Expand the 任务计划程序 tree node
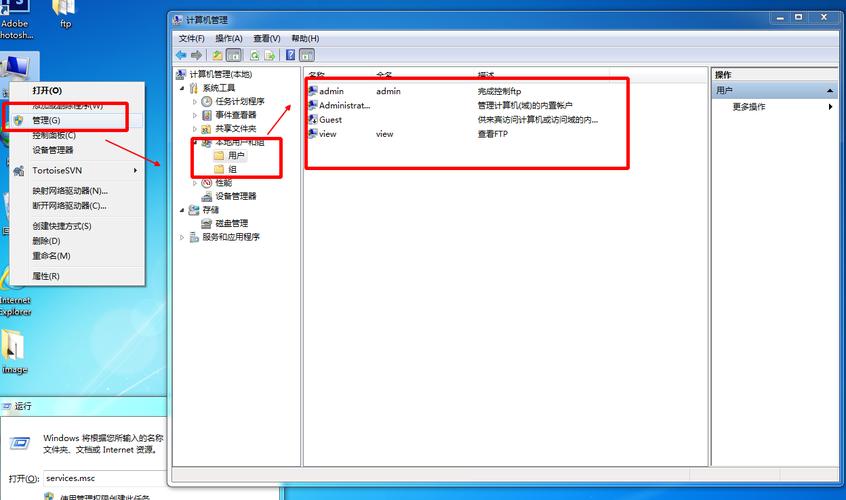Viewport: 846px width, 500px height. 195,101
